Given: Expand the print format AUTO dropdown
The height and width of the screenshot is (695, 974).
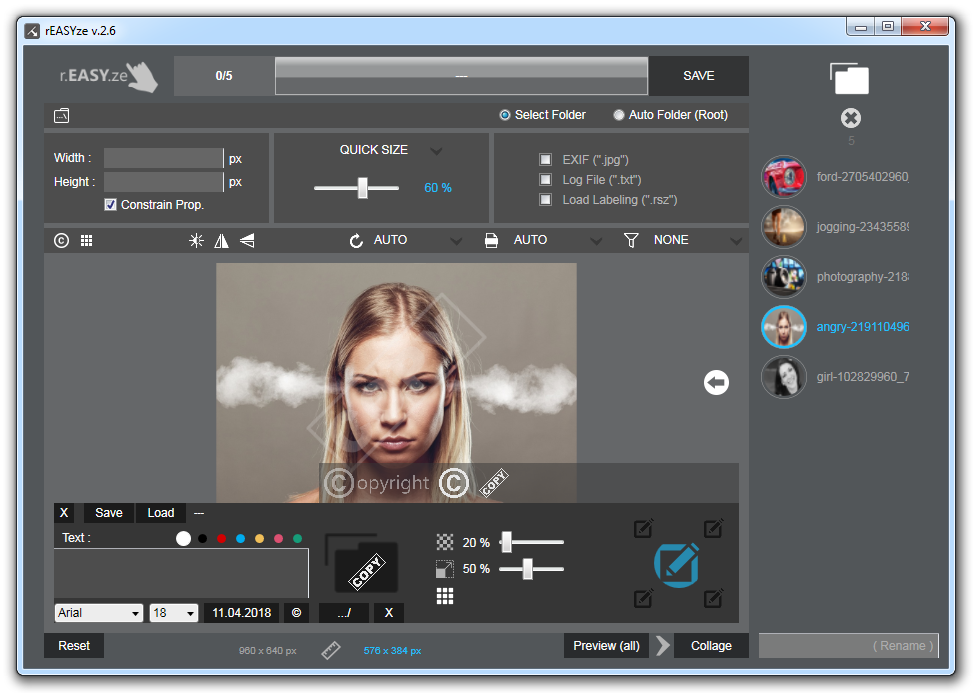Looking at the screenshot, I should click(596, 241).
